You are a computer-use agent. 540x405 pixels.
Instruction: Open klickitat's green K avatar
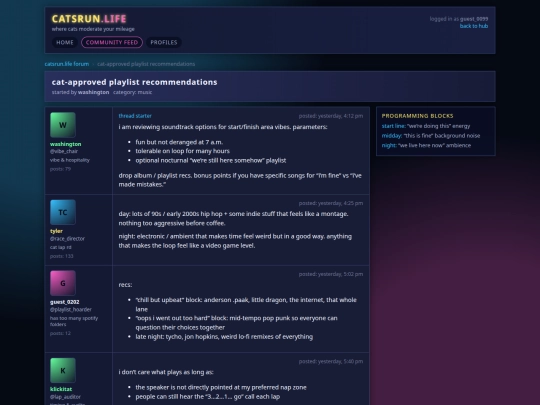click(x=63, y=371)
